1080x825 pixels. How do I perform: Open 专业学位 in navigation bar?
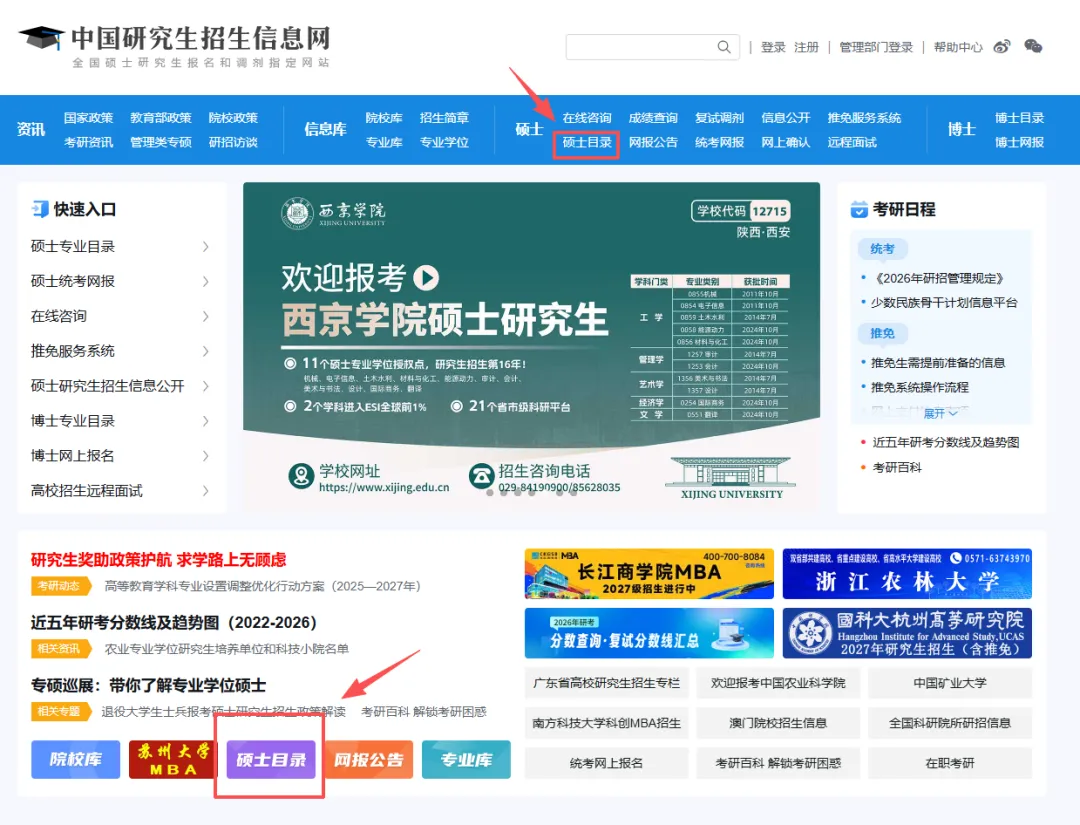click(444, 142)
